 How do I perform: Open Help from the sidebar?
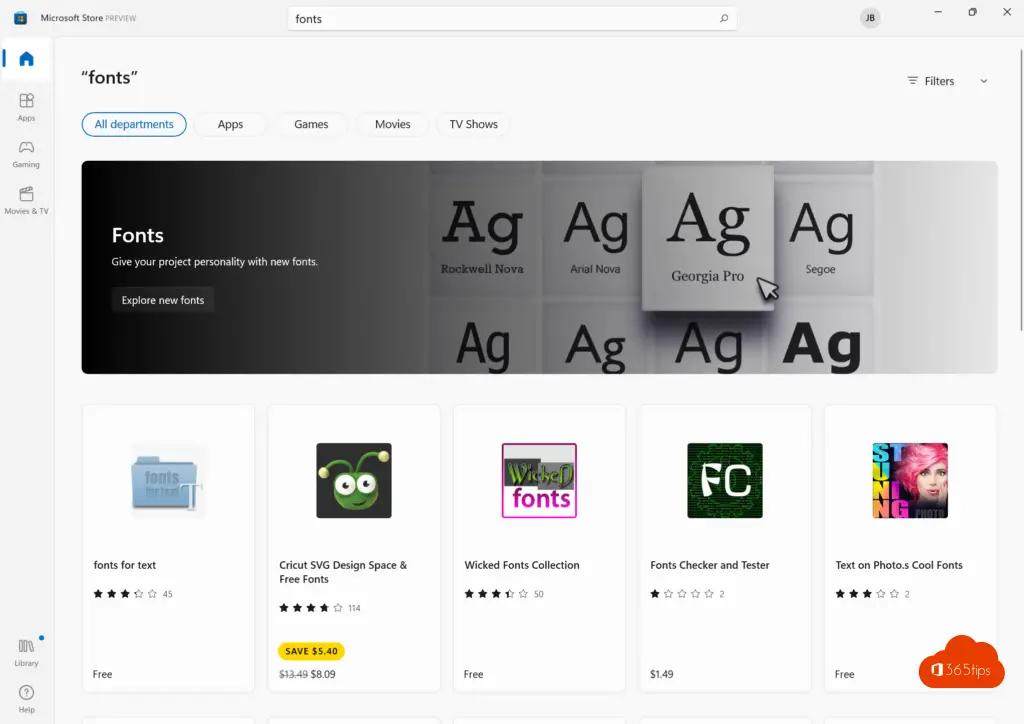(x=26, y=698)
